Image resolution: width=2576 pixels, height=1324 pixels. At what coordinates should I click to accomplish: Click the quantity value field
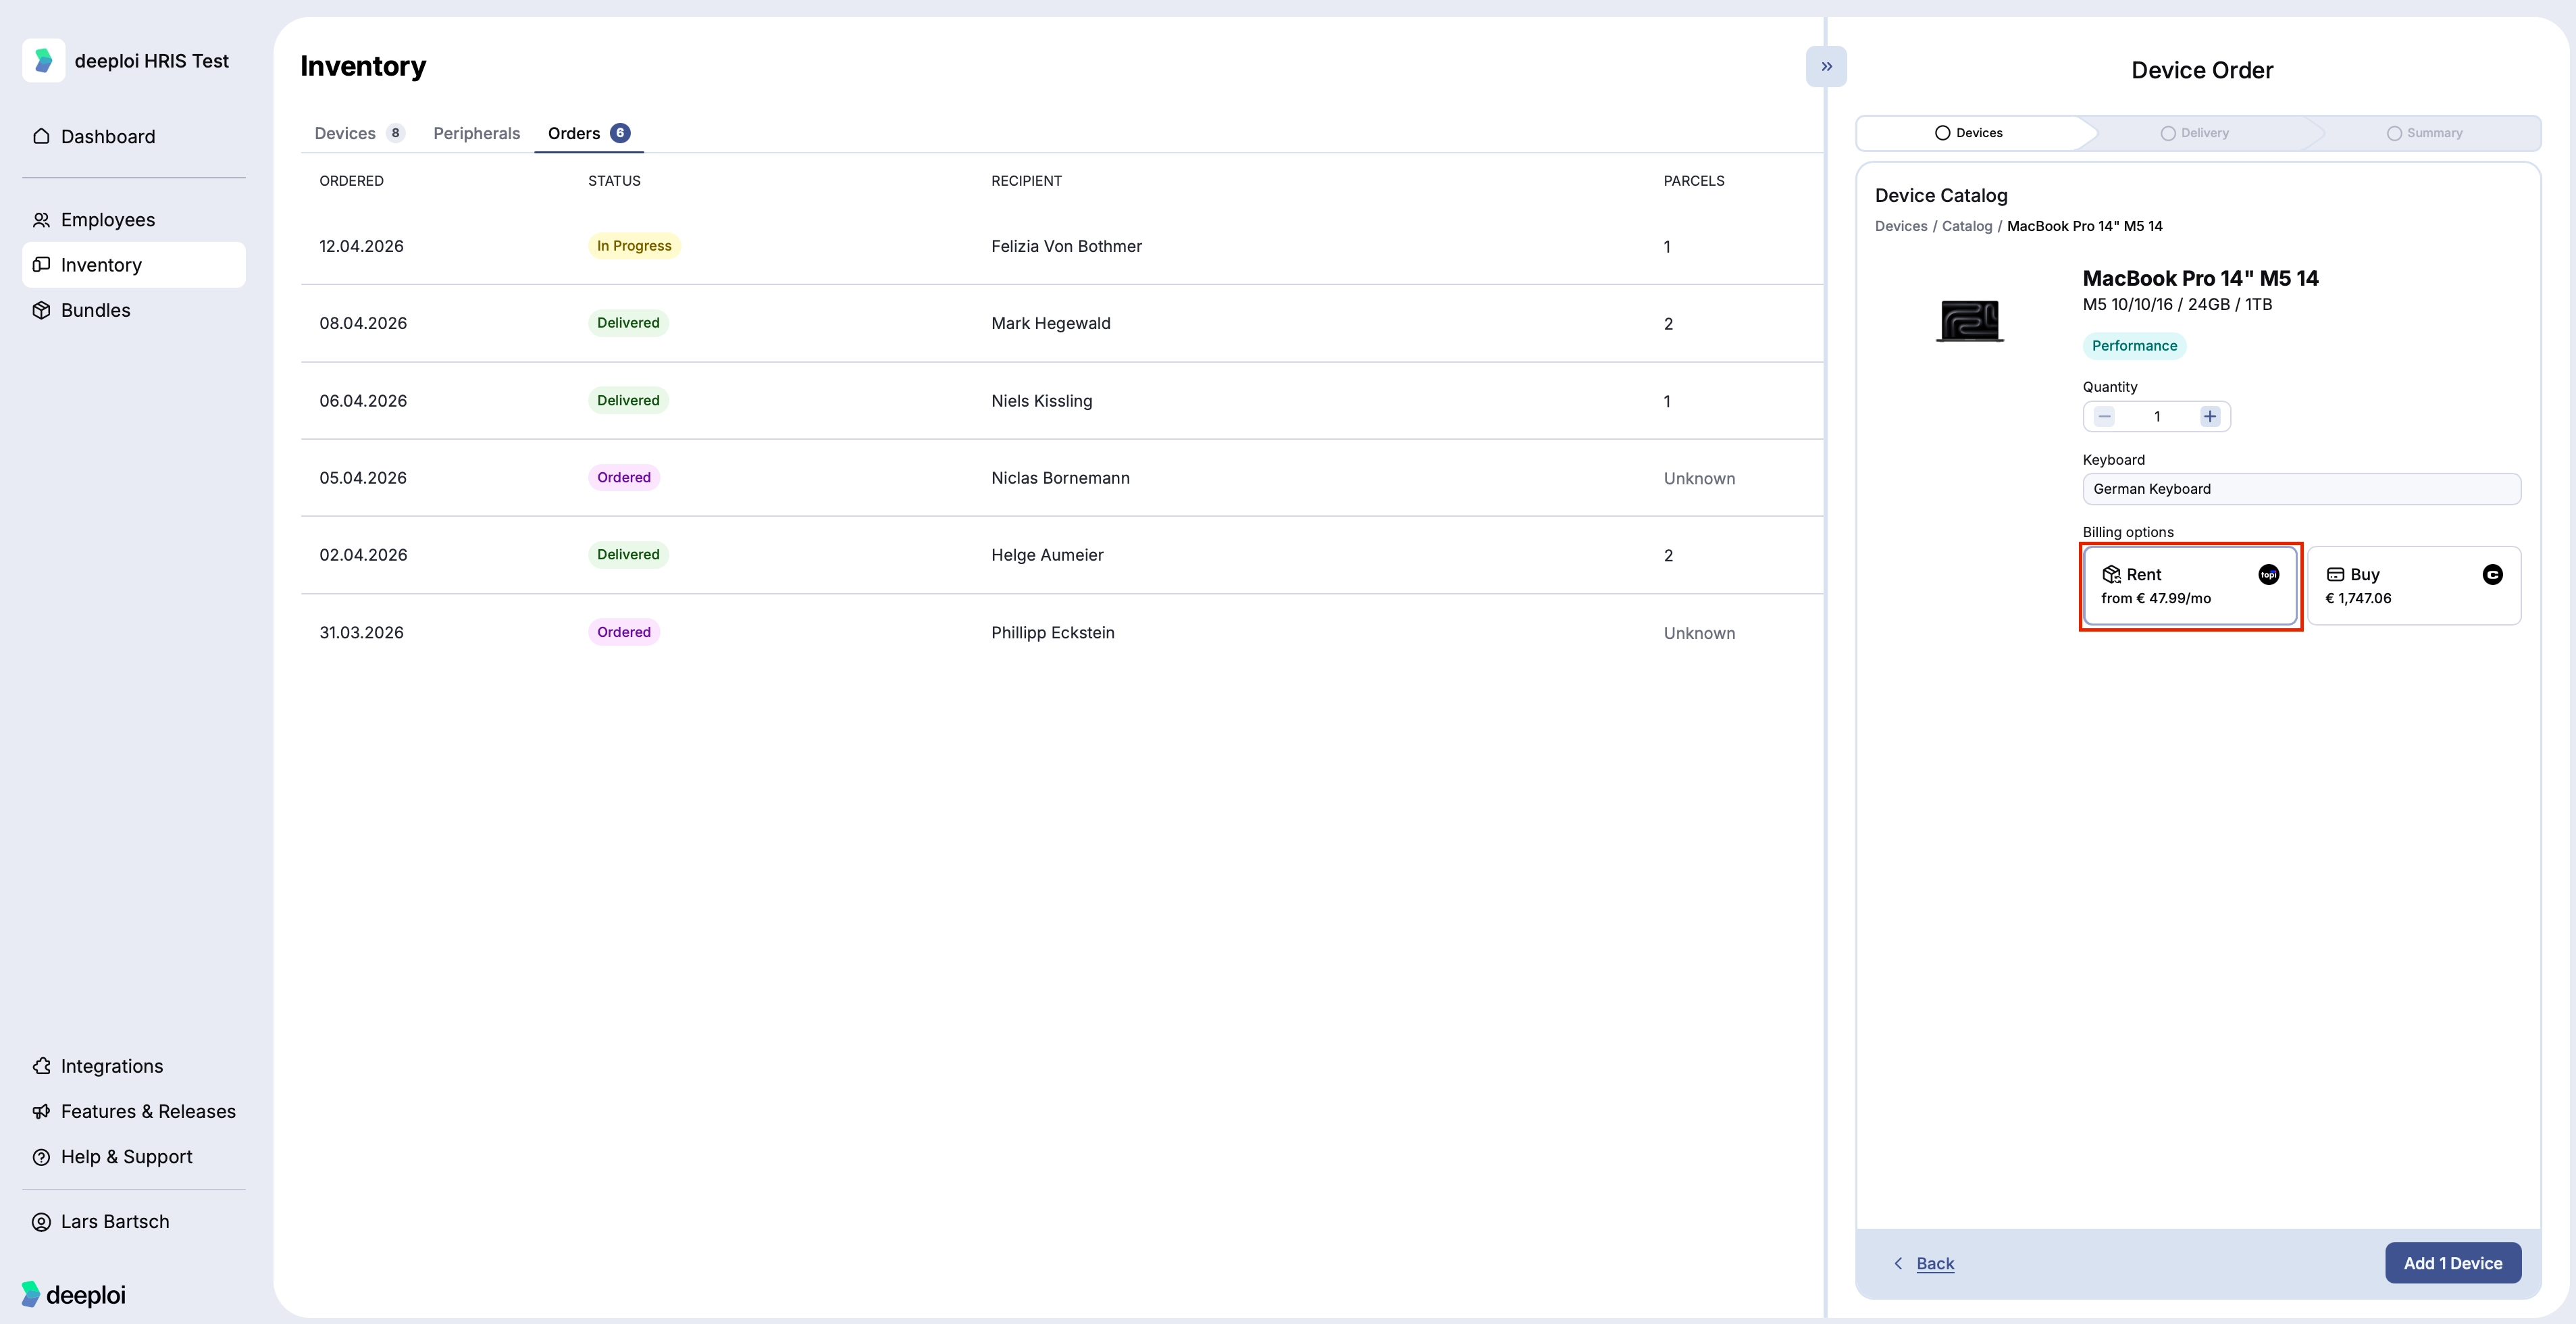coord(2157,416)
